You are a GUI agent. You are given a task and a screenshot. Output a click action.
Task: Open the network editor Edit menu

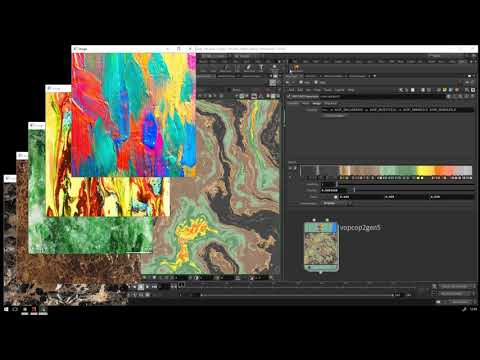point(300,90)
